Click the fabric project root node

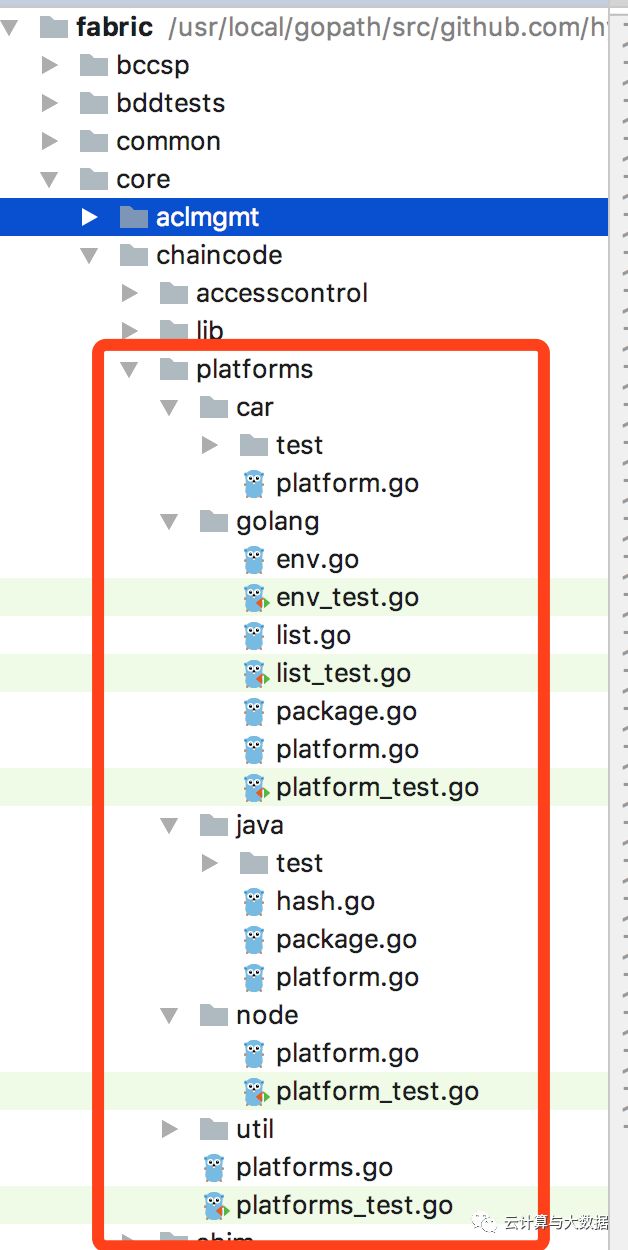pos(115,27)
